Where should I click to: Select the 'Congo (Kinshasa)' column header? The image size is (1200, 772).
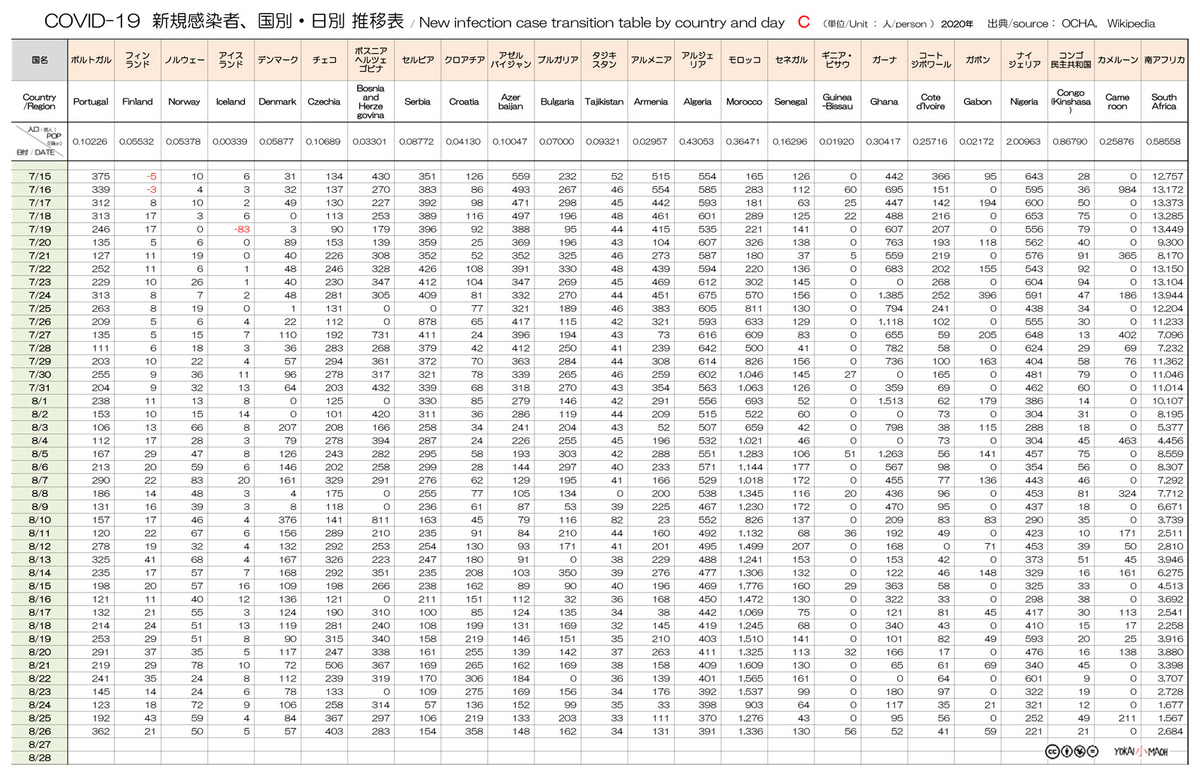coord(1071,101)
